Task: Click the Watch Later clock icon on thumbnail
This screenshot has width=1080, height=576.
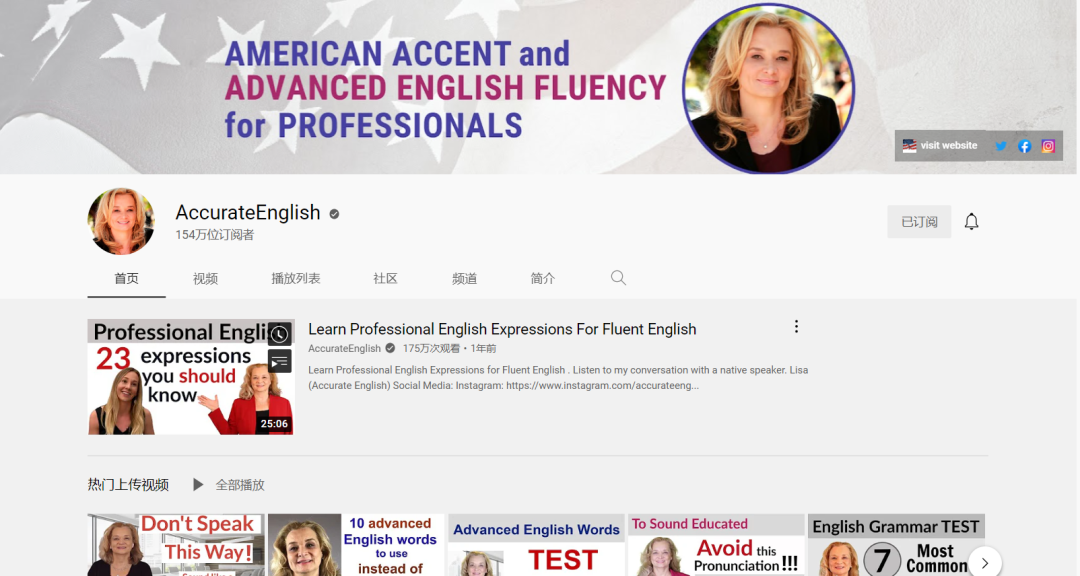Action: (279, 334)
